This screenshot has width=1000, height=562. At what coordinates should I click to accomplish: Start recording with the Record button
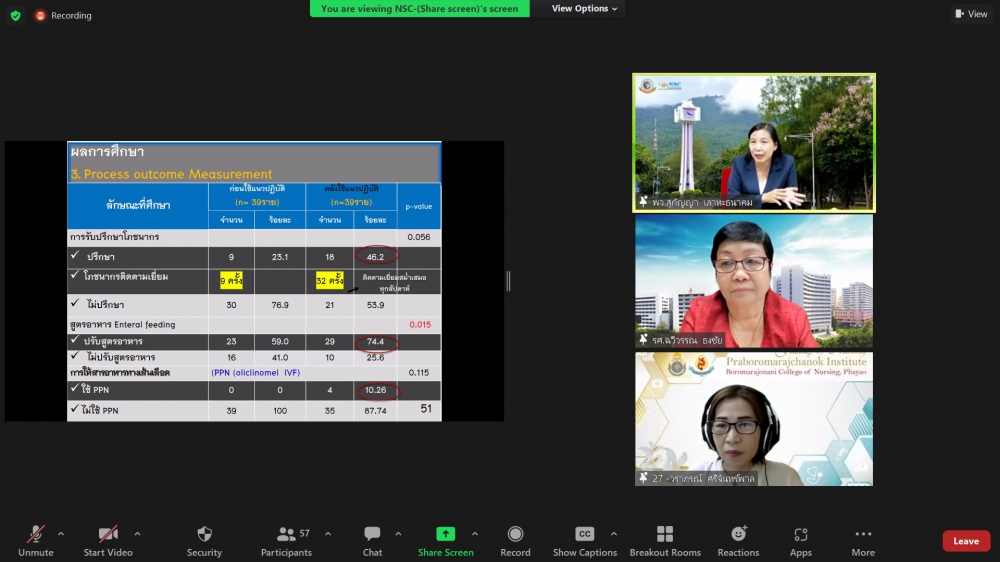pos(515,535)
